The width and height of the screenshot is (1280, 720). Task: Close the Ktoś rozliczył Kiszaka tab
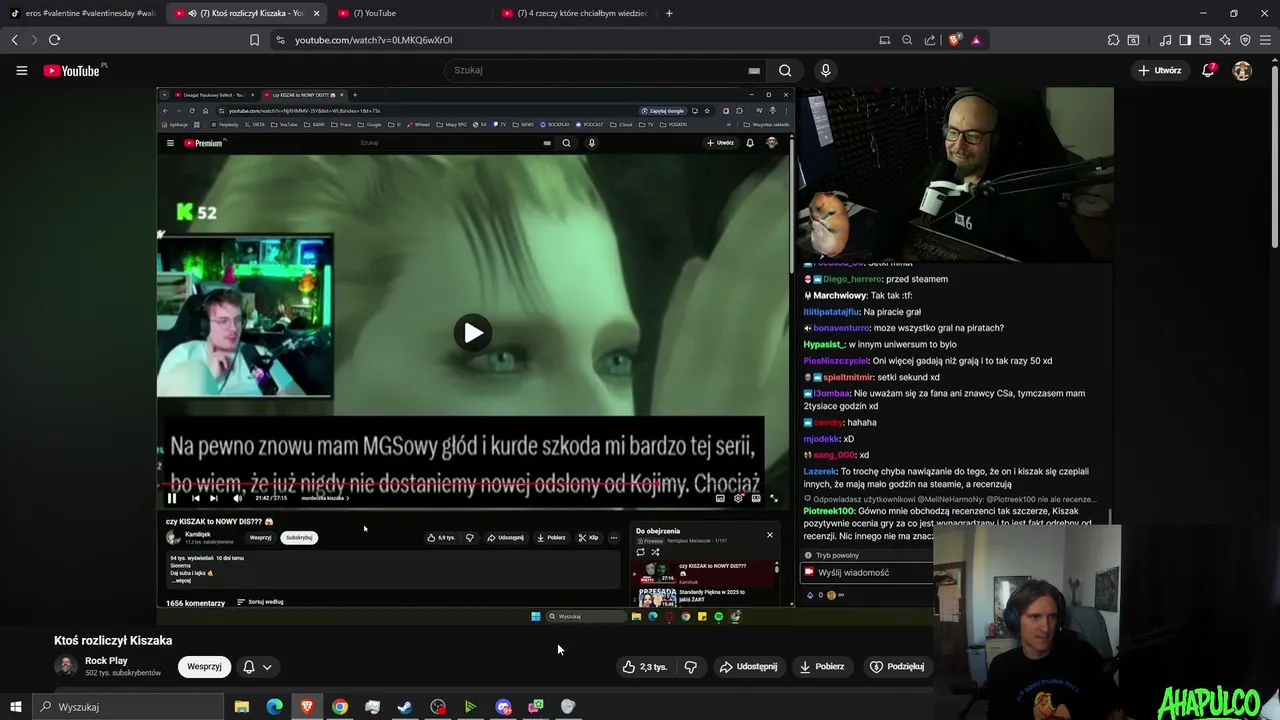pos(317,13)
